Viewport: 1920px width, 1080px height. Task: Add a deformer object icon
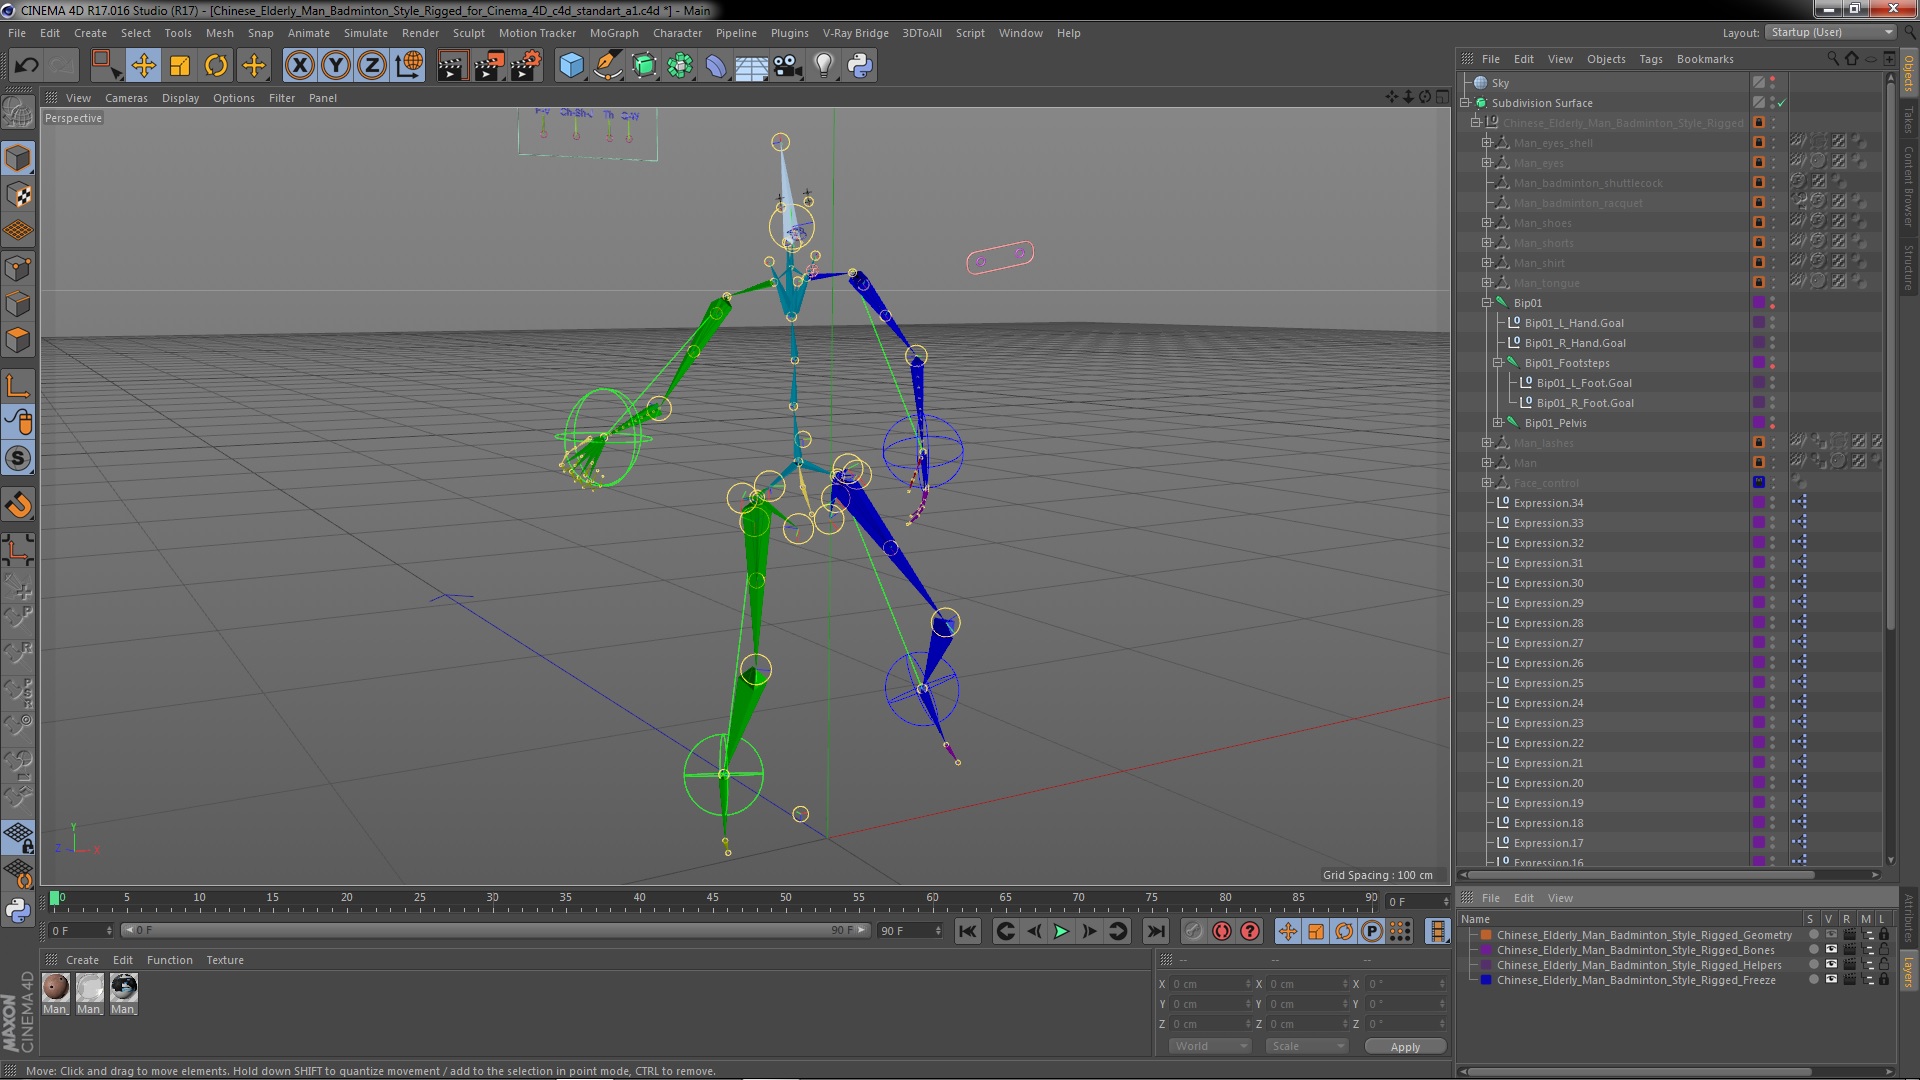click(716, 66)
